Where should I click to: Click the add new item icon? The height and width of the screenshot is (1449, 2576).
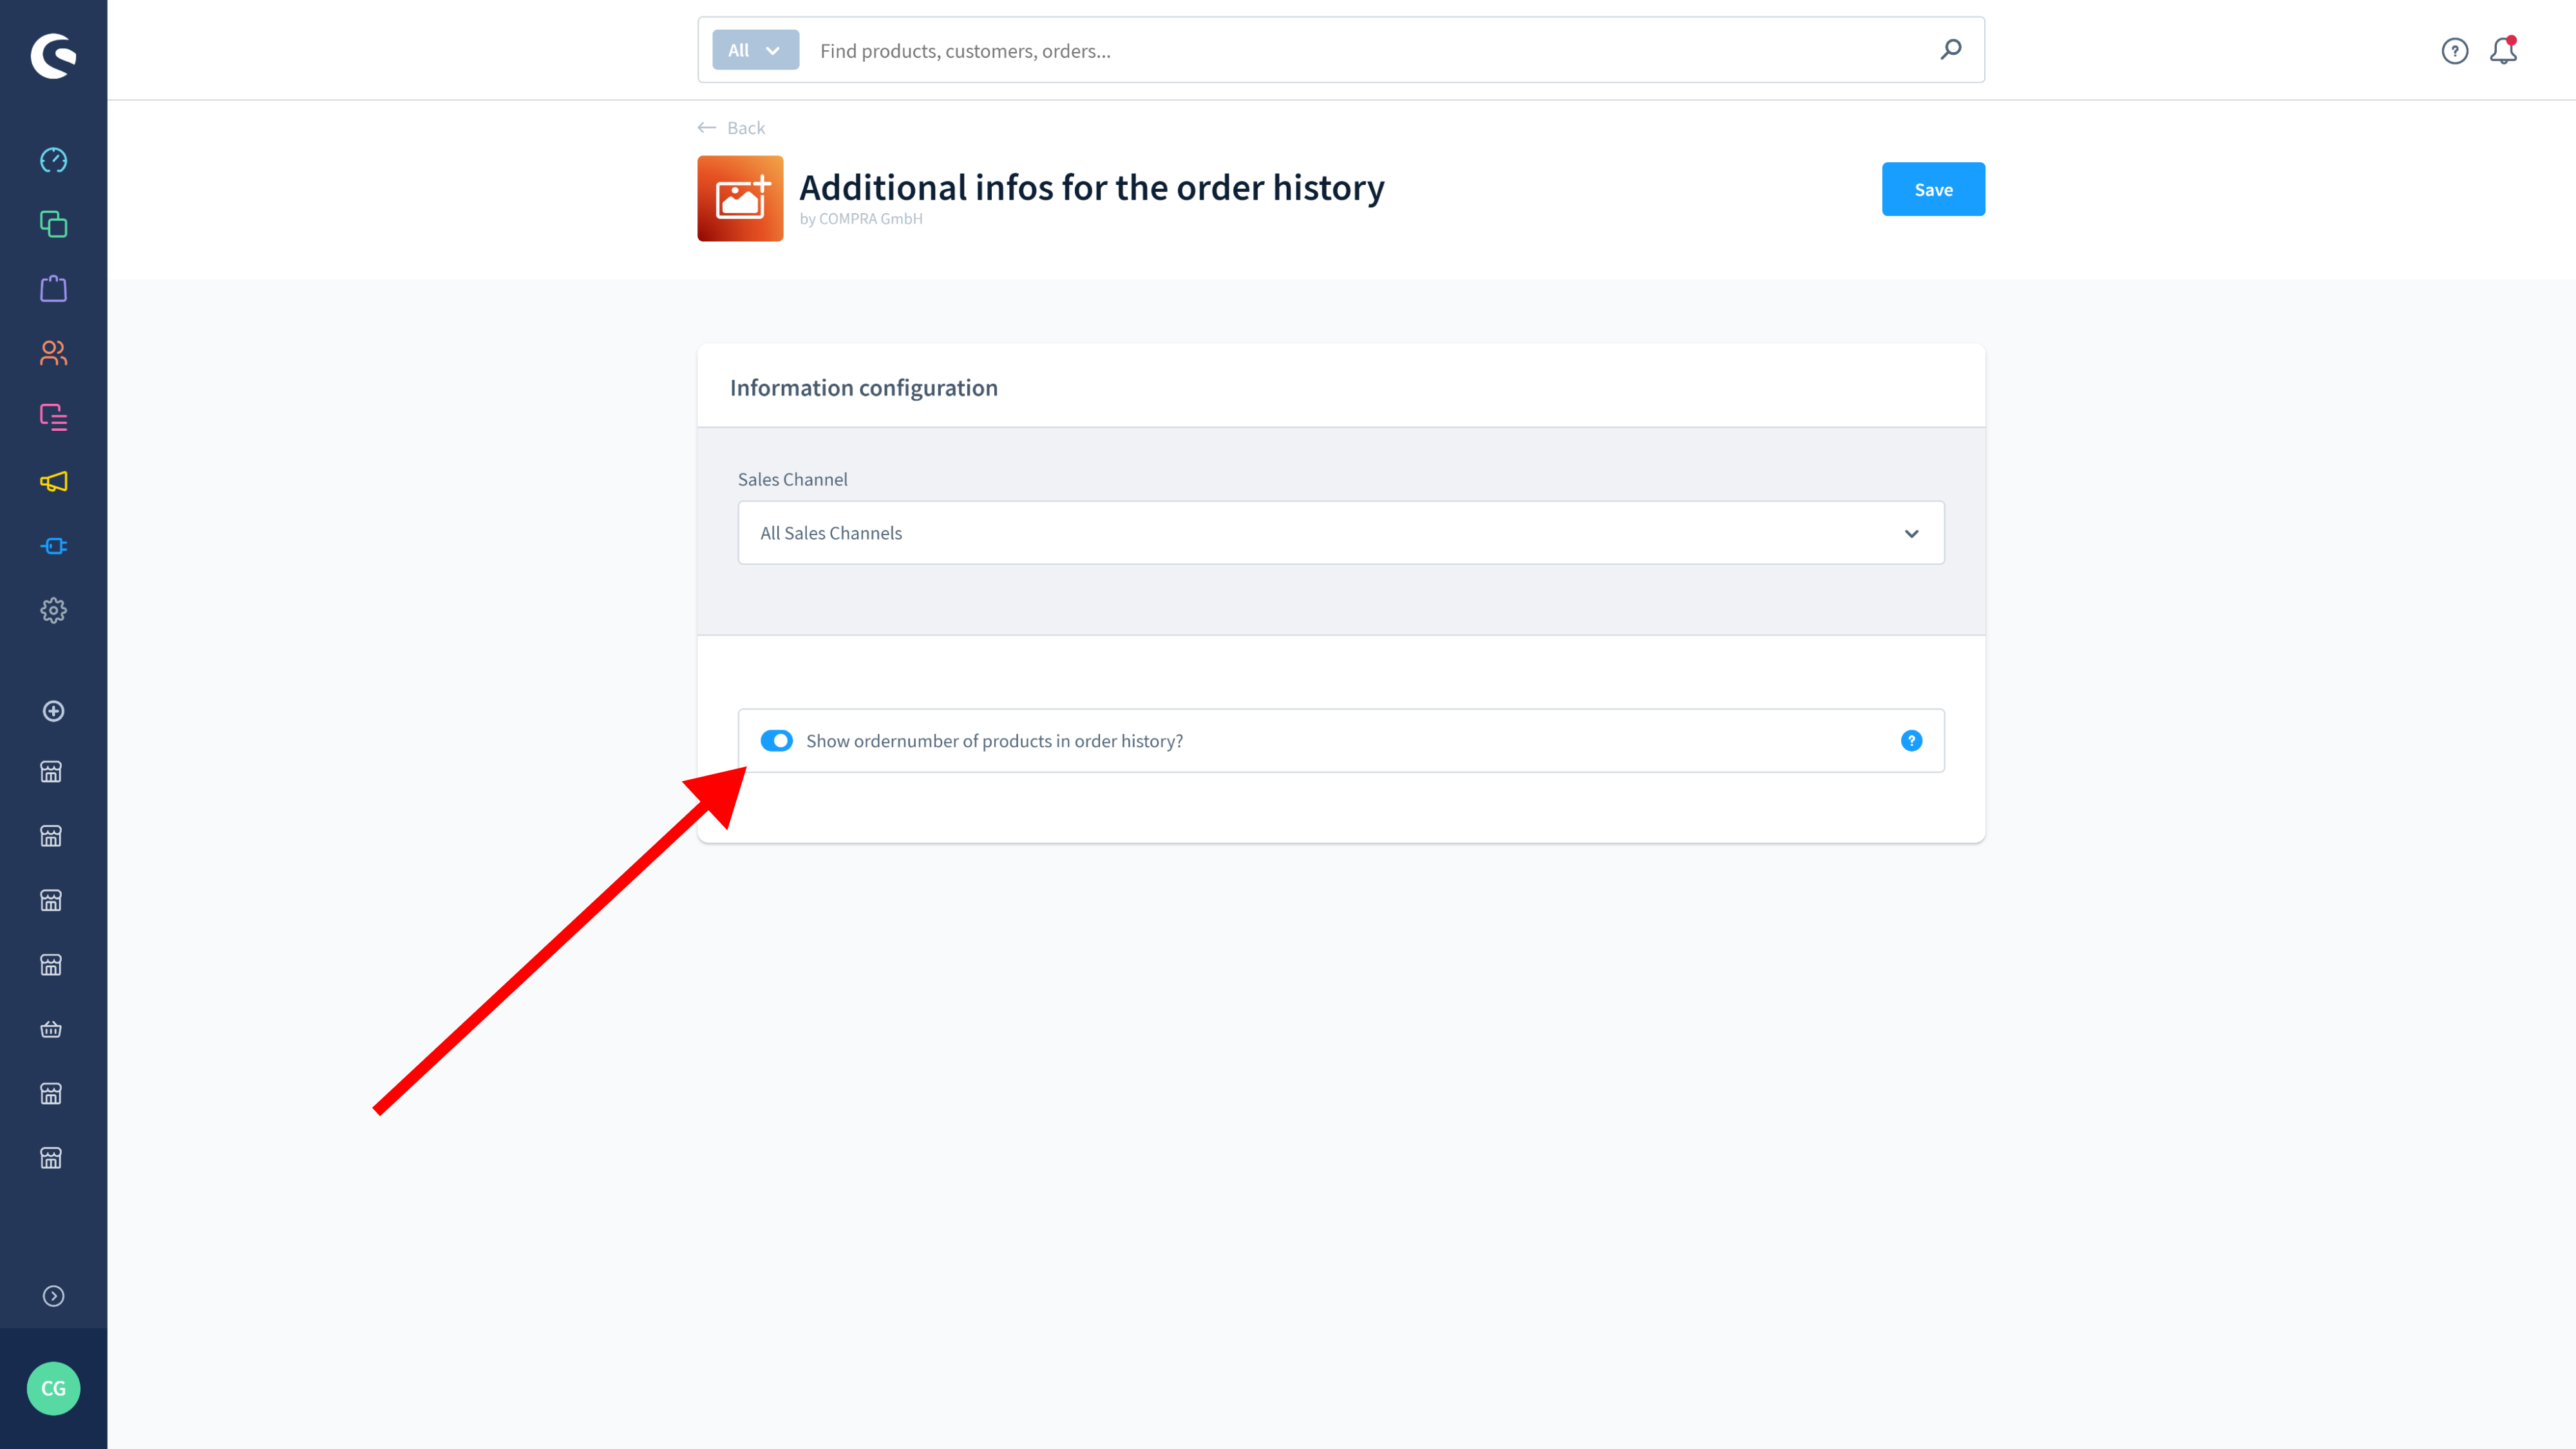pos(53,710)
